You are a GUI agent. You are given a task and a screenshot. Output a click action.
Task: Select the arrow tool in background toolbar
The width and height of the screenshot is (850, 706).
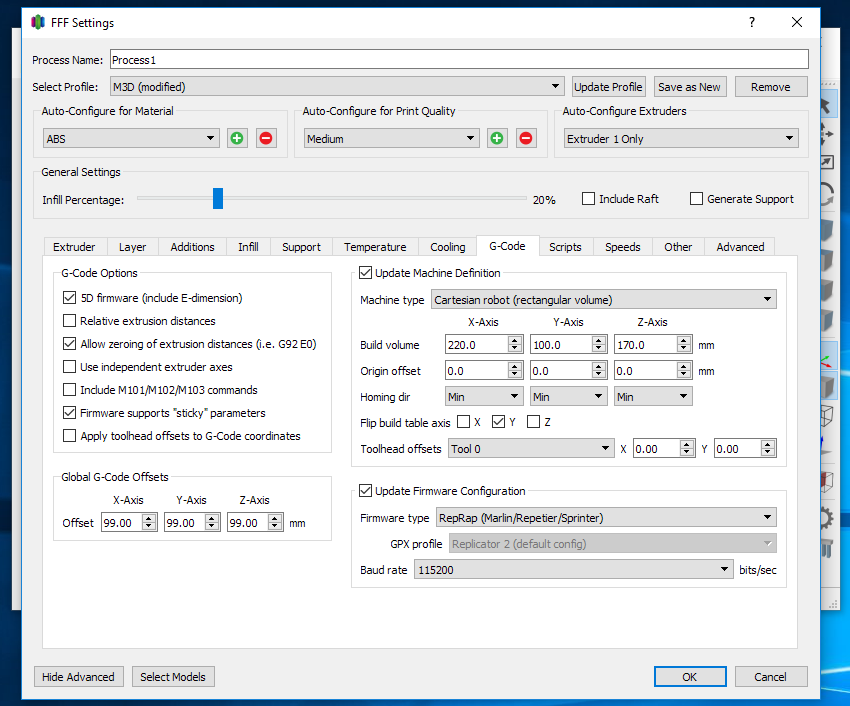pyautogui.click(x=826, y=105)
